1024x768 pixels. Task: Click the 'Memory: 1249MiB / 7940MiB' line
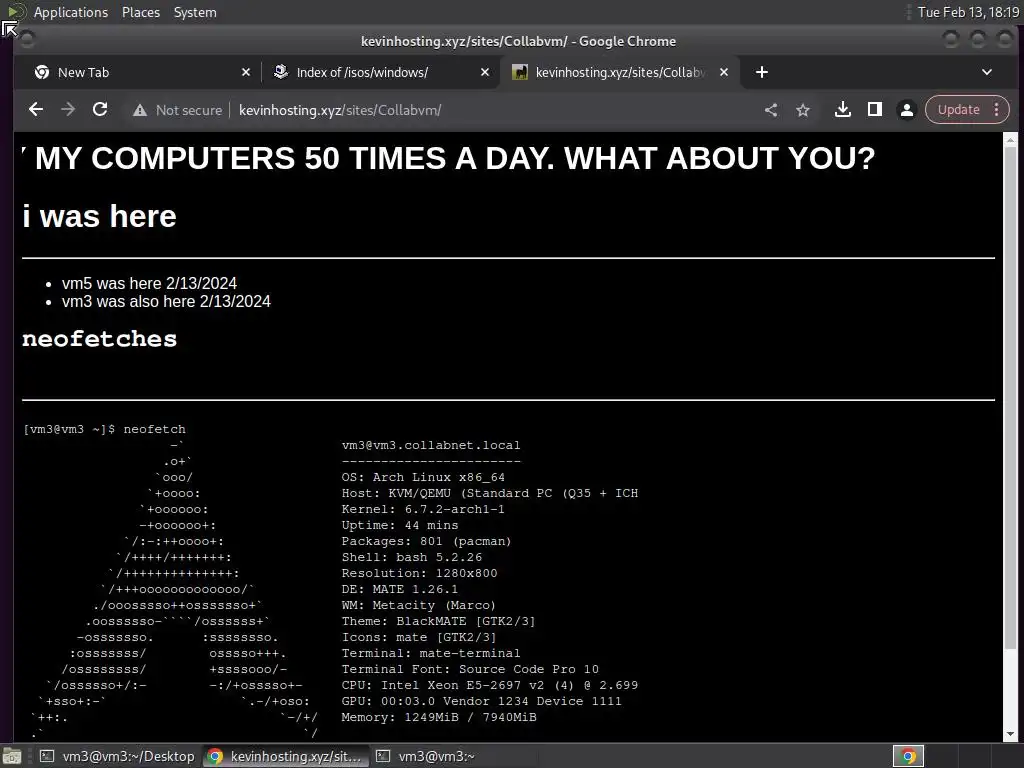(x=439, y=717)
